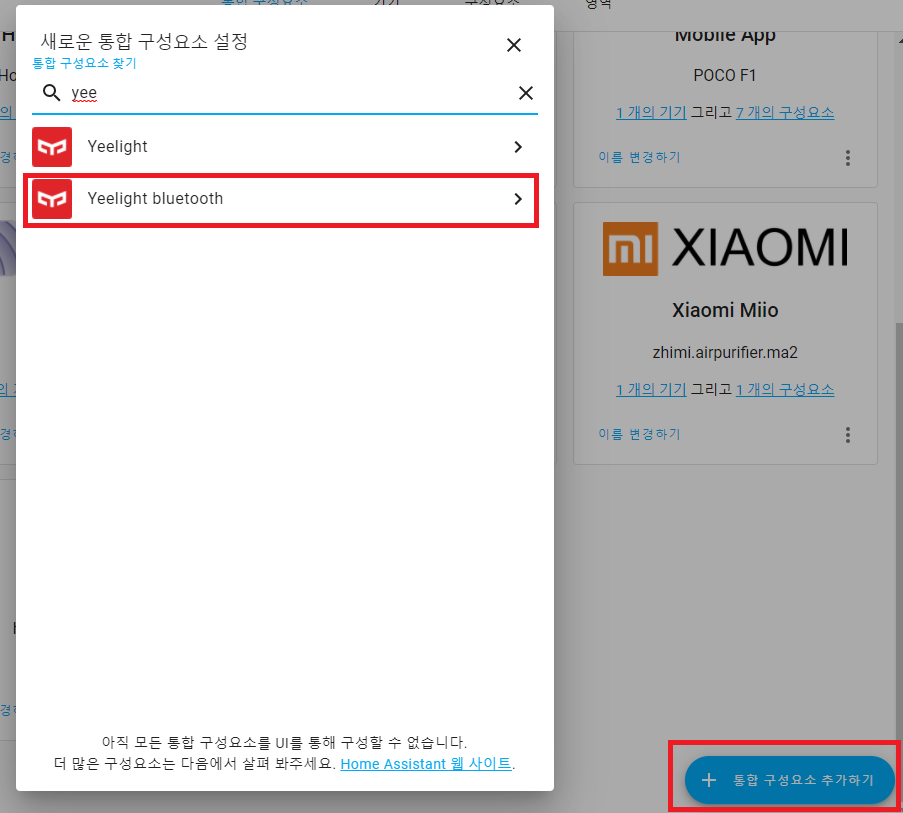Open the Xiaomi Miio card overflow menu
The width and height of the screenshot is (903, 813).
point(848,435)
